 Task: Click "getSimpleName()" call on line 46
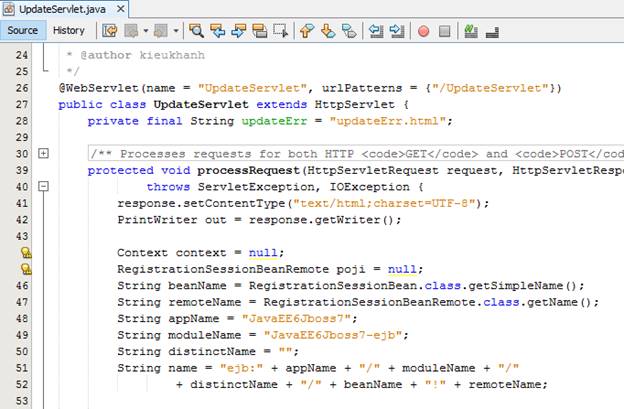(522, 286)
